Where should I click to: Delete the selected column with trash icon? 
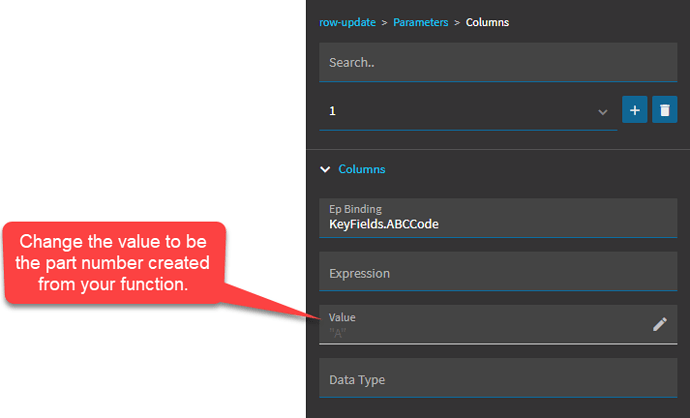click(x=664, y=110)
